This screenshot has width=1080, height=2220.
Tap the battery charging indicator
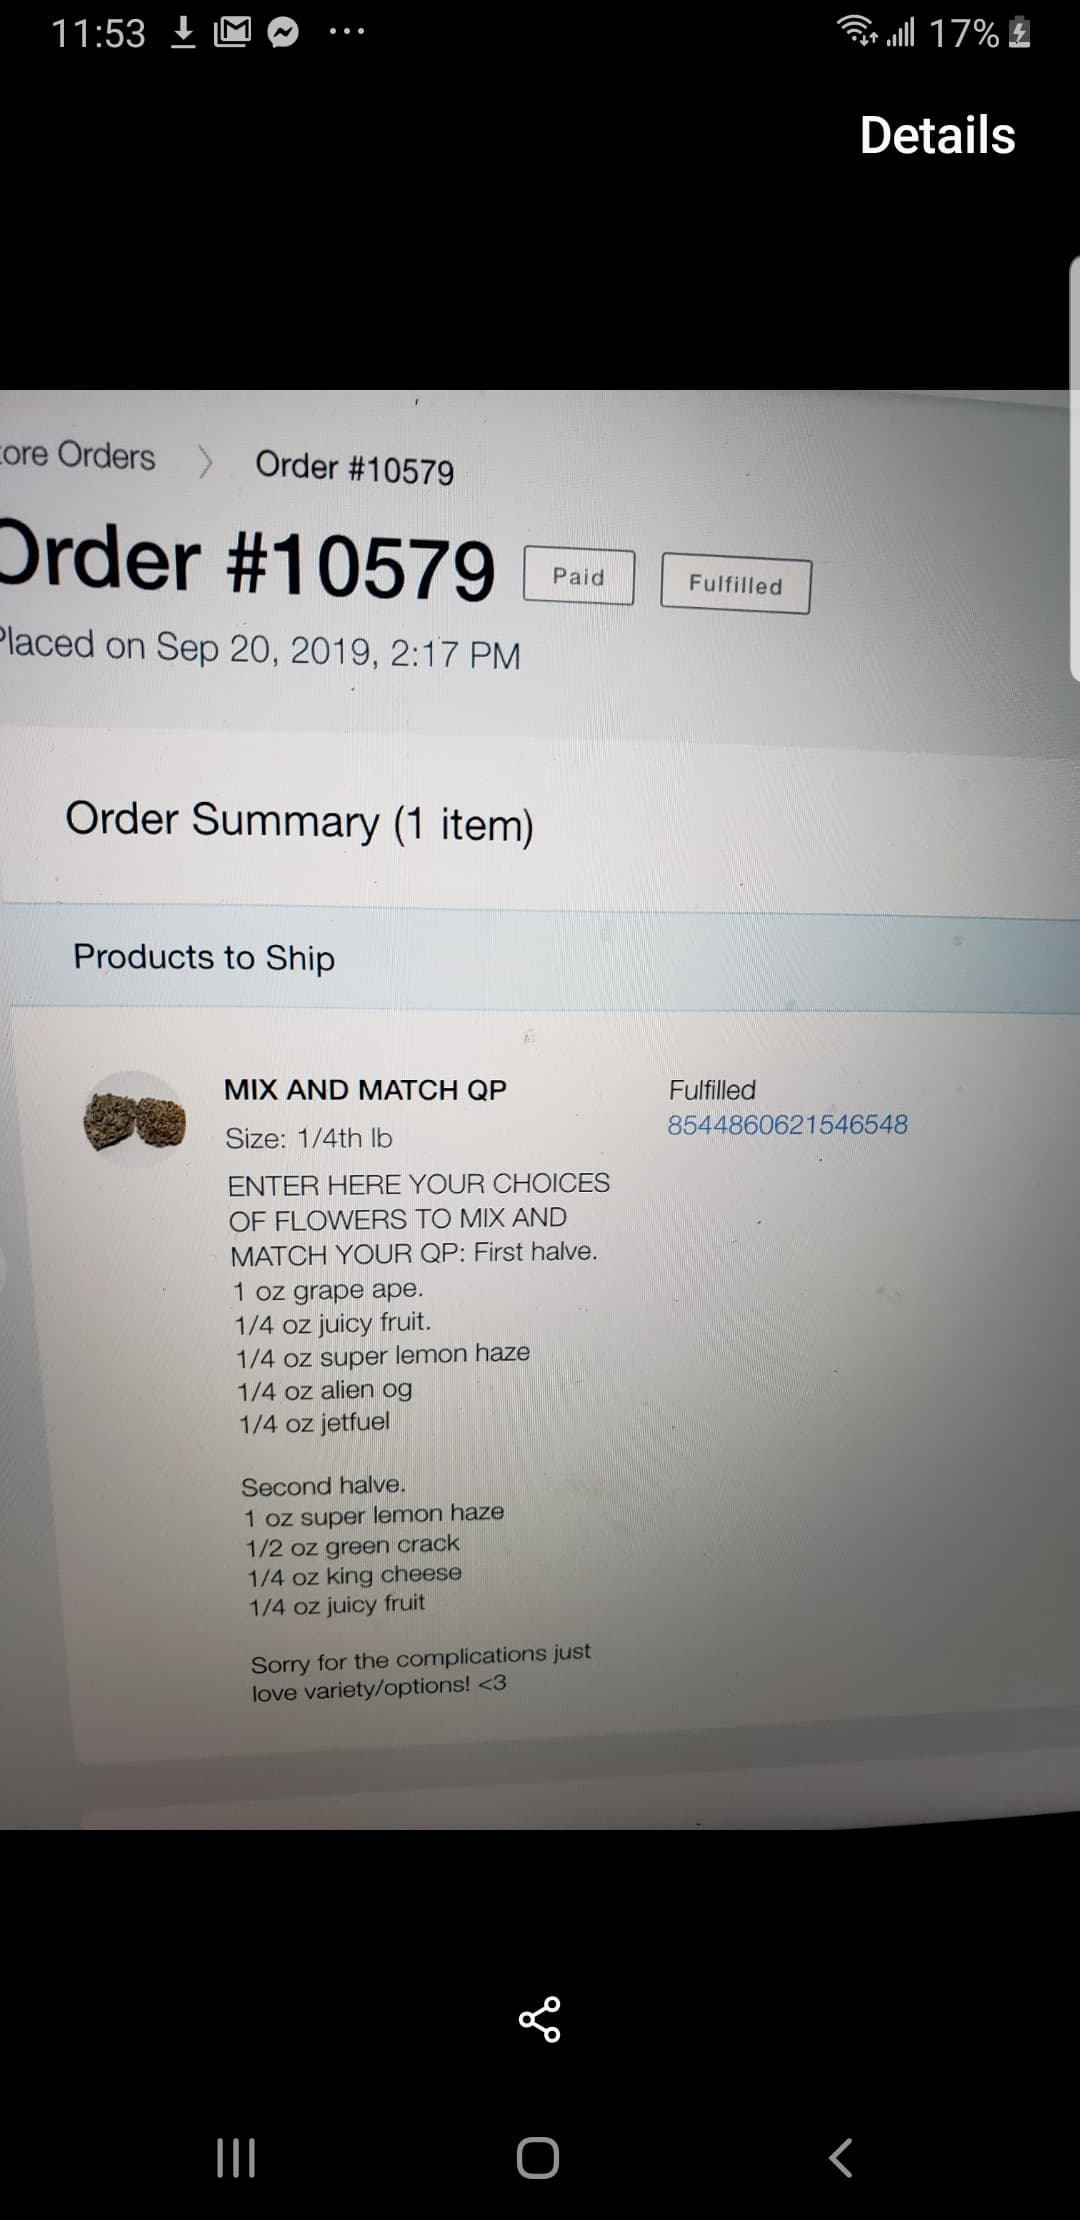(1019, 34)
